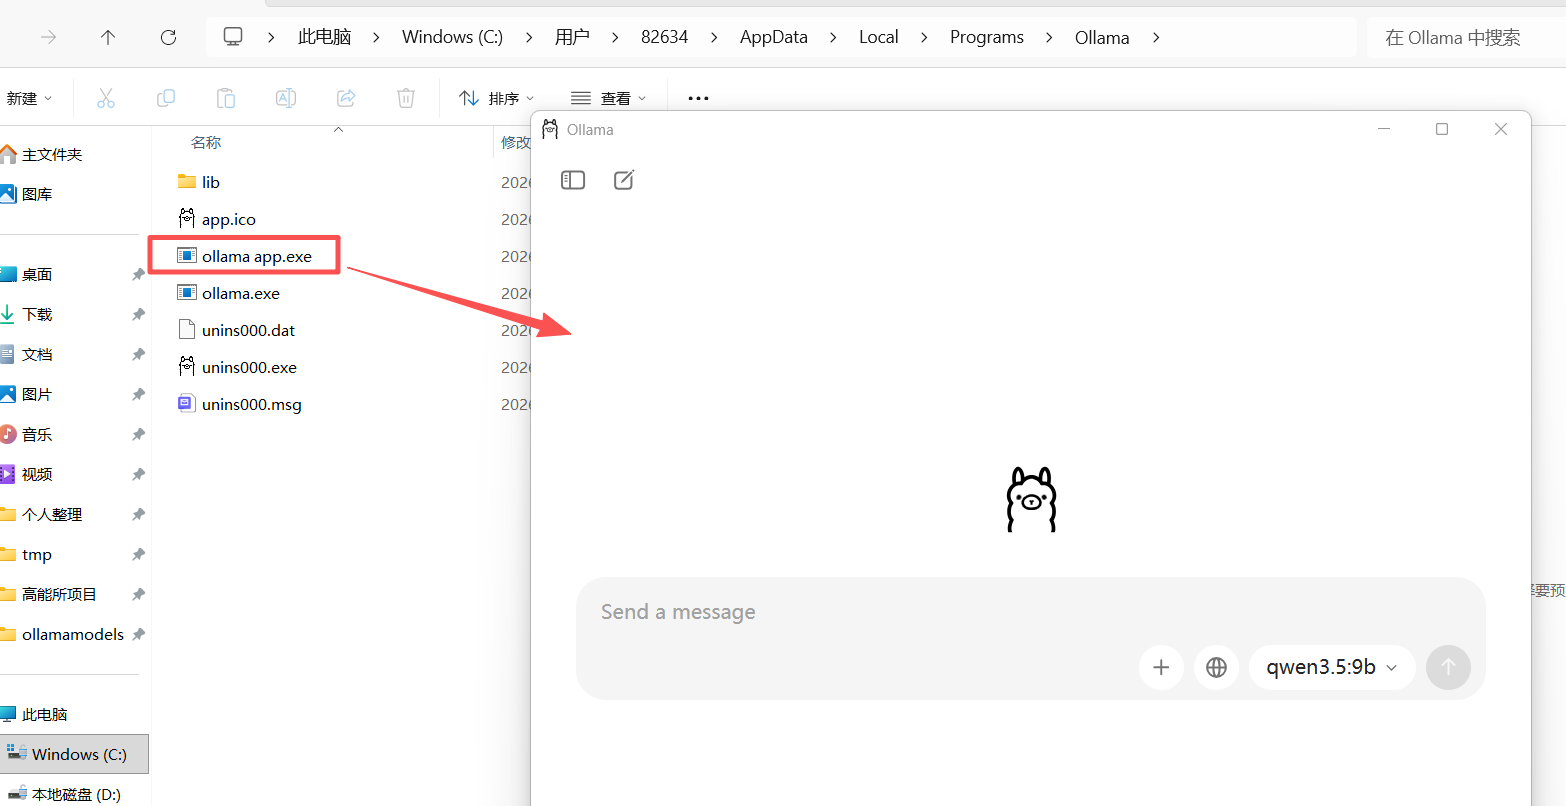Toggle the Ollama sidebar panel icon
1566x806 pixels.
(573, 180)
